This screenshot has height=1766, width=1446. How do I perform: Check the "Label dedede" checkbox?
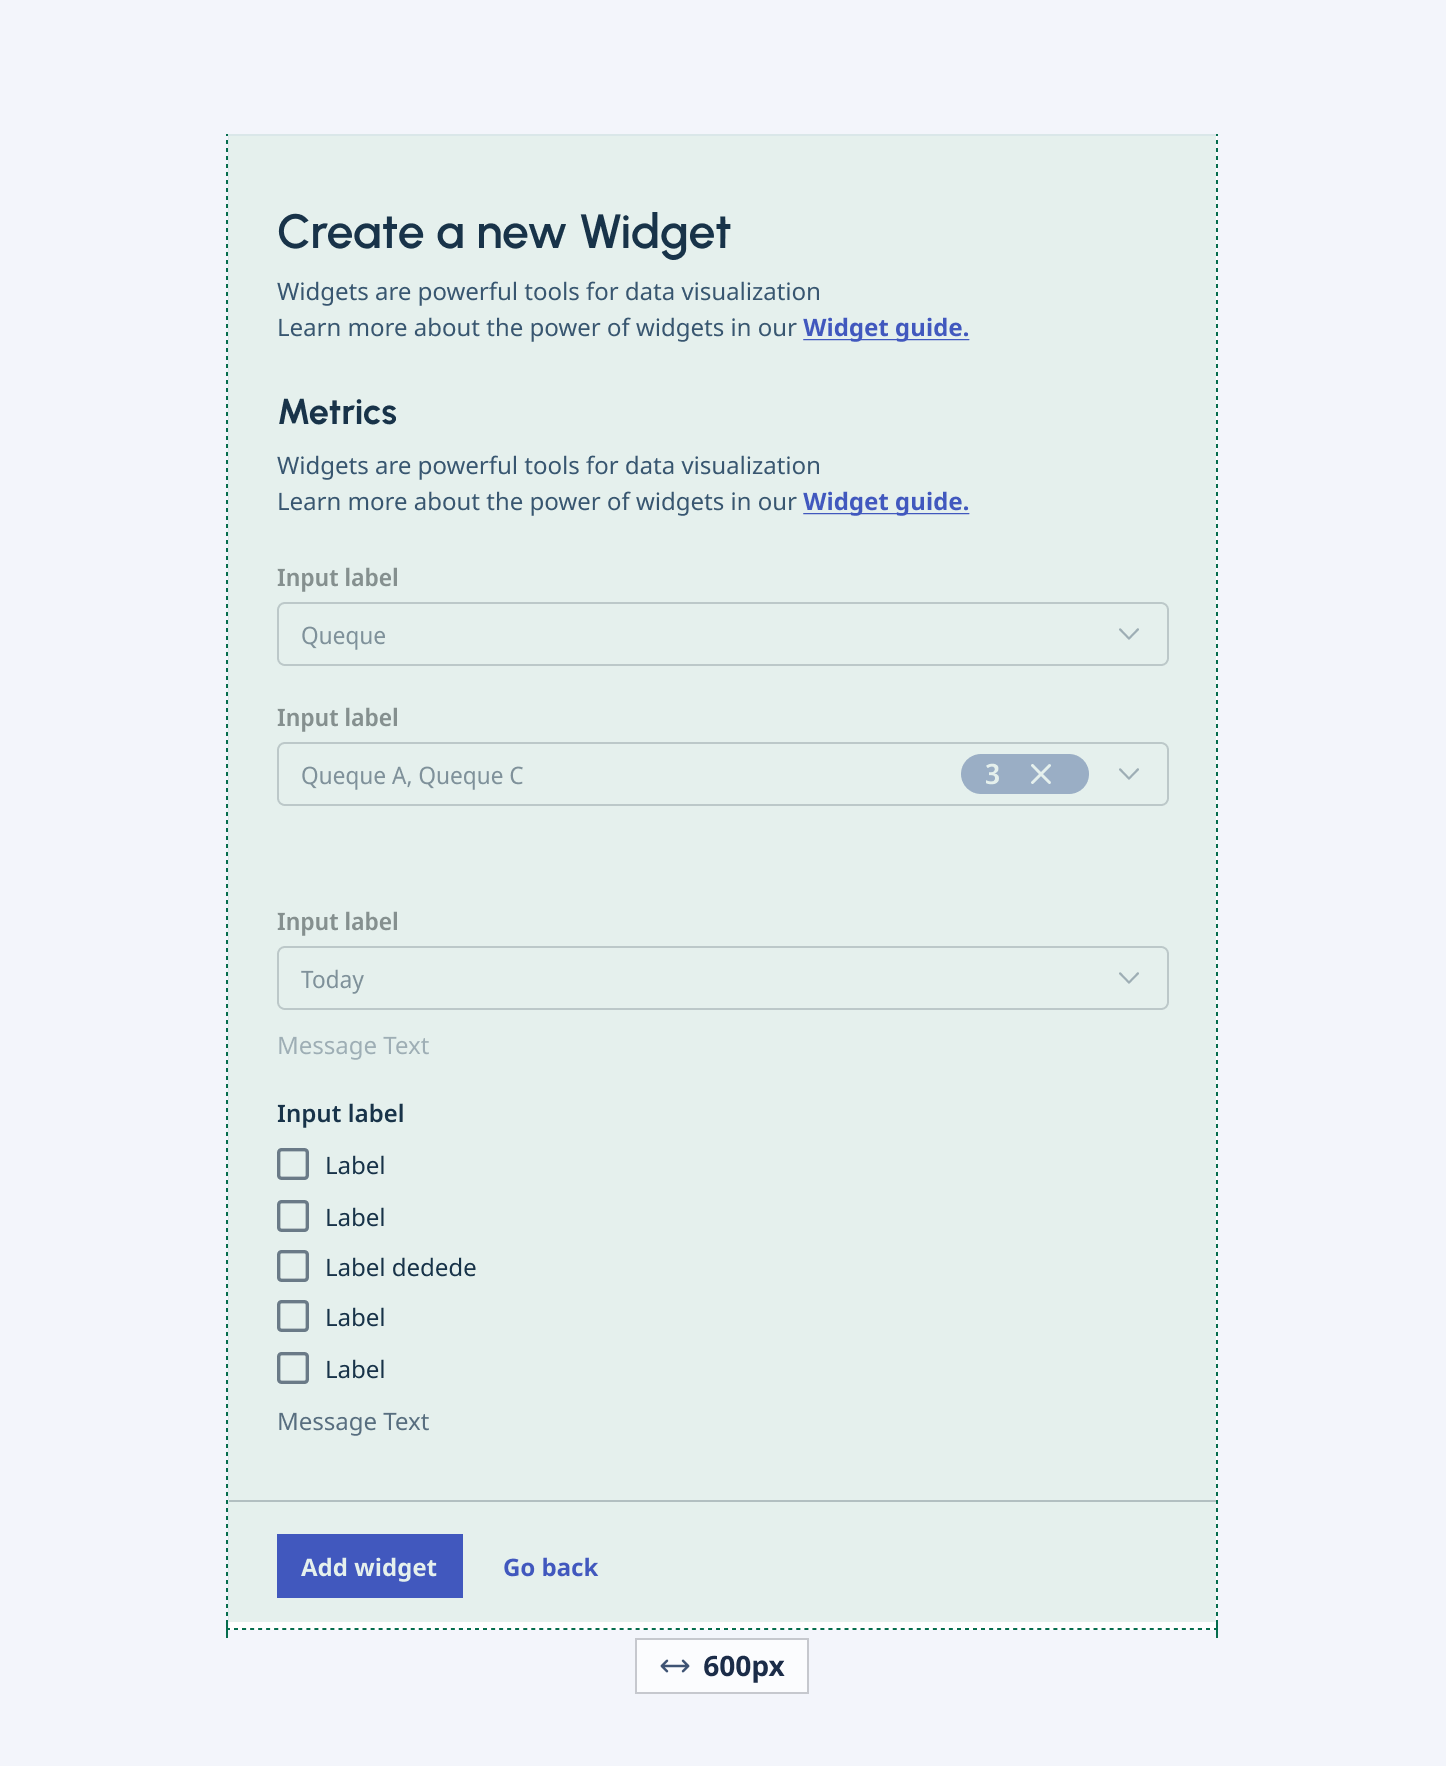point(292,1265)
